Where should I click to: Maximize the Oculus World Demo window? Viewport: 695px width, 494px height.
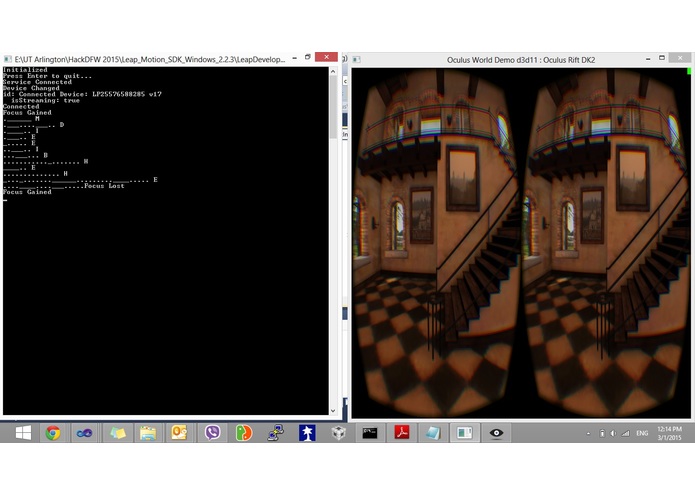pos(662,58)
